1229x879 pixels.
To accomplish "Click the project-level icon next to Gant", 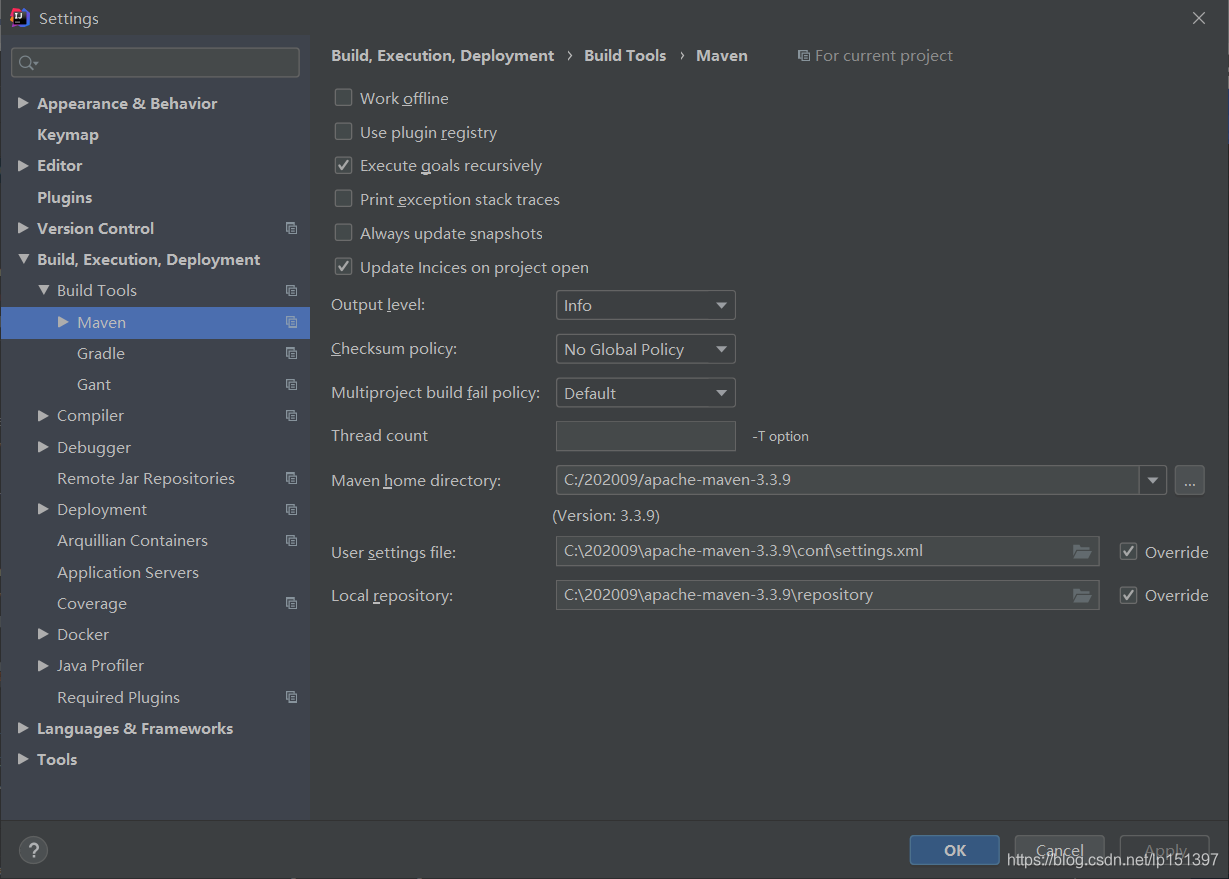I will 291,384.
